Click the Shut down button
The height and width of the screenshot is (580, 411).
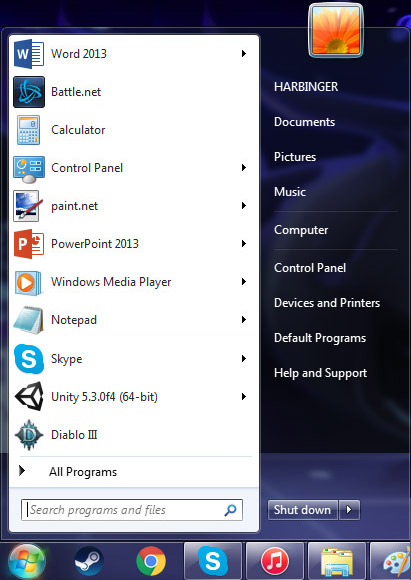point(303,510)
